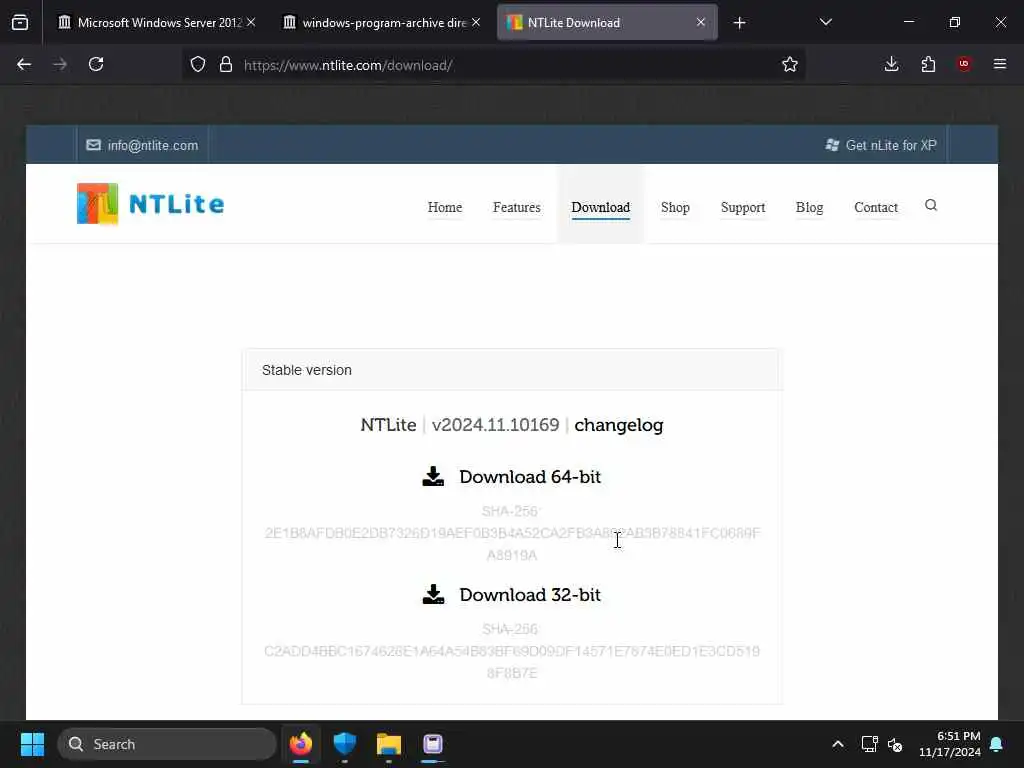1024x768 pixels.
Task: Open the Extensions puzzle icon
Action: [x=928, y=65]
